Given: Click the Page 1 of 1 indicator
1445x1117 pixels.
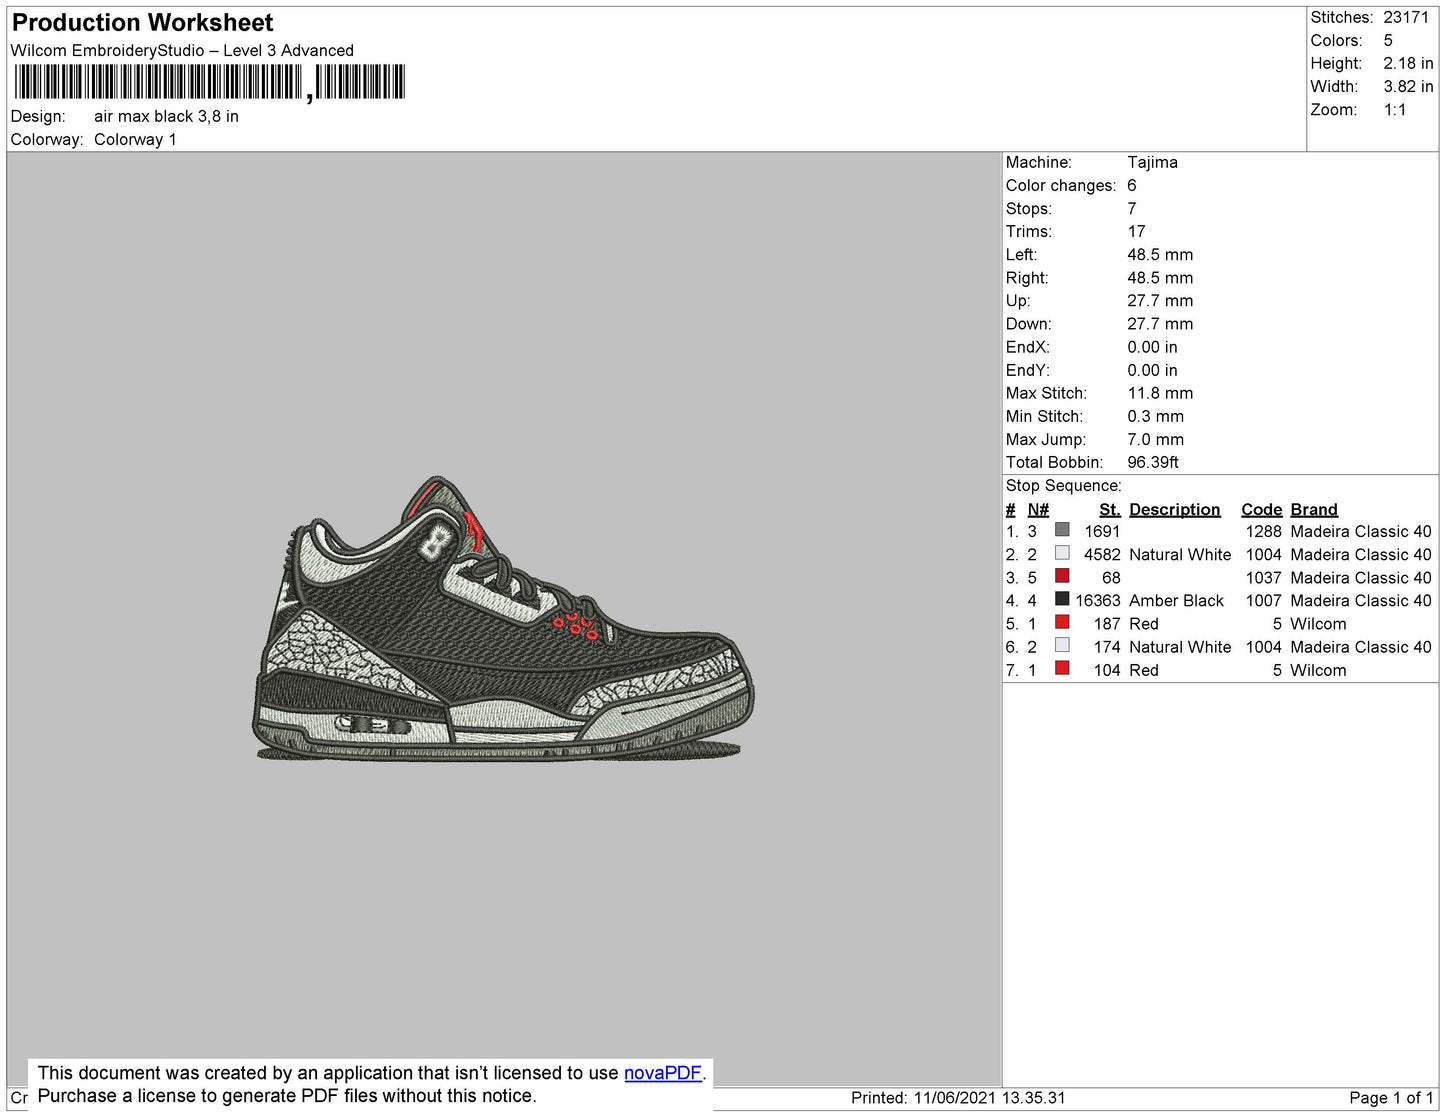Looking at the screenshot, I should click(x=1390, y=1098).
